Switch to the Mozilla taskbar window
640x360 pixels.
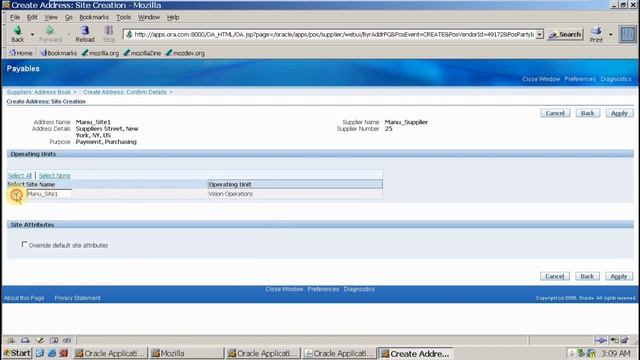[187, 353]
